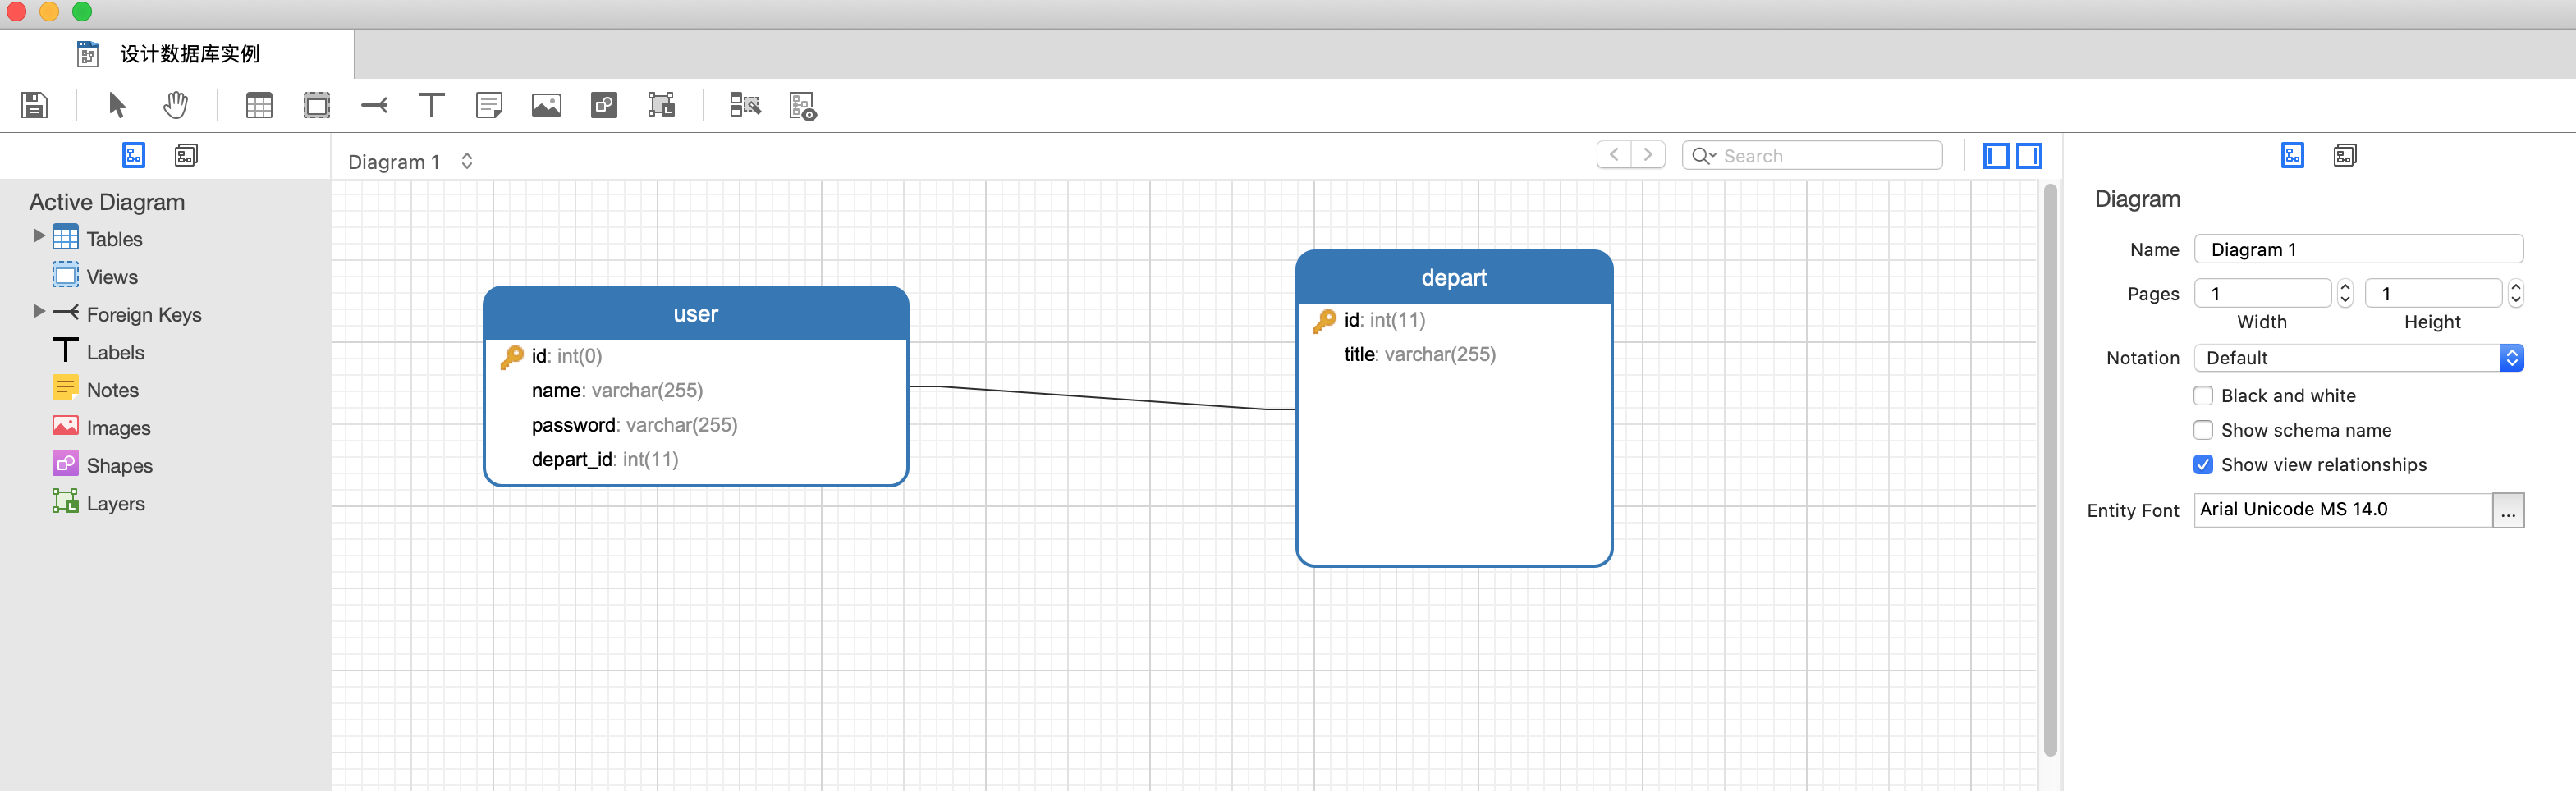Viewport: 2576px width, 791px height.
Task: Pick the note tool in toolbar
Action: [x=489, y=105]
